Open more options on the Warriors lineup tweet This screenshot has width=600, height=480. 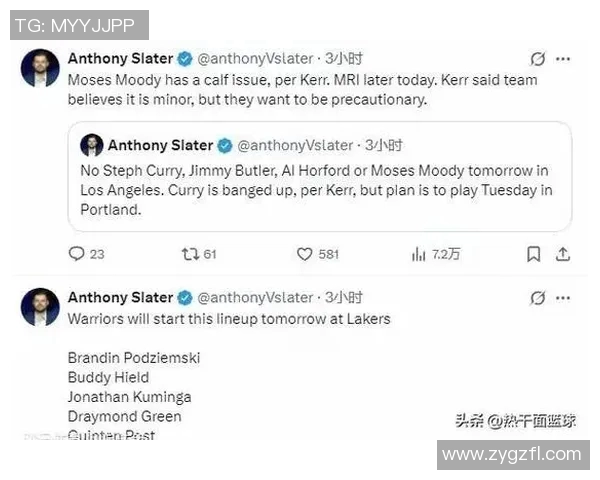(x=565, y=298)
